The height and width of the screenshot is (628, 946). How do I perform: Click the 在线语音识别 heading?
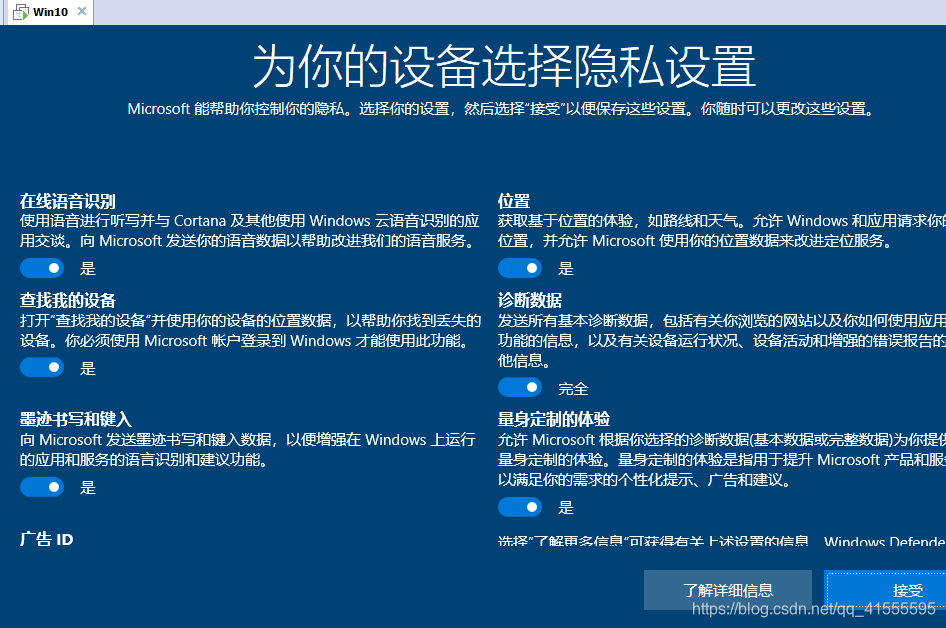pyautogui.click(x=68, y=201)
